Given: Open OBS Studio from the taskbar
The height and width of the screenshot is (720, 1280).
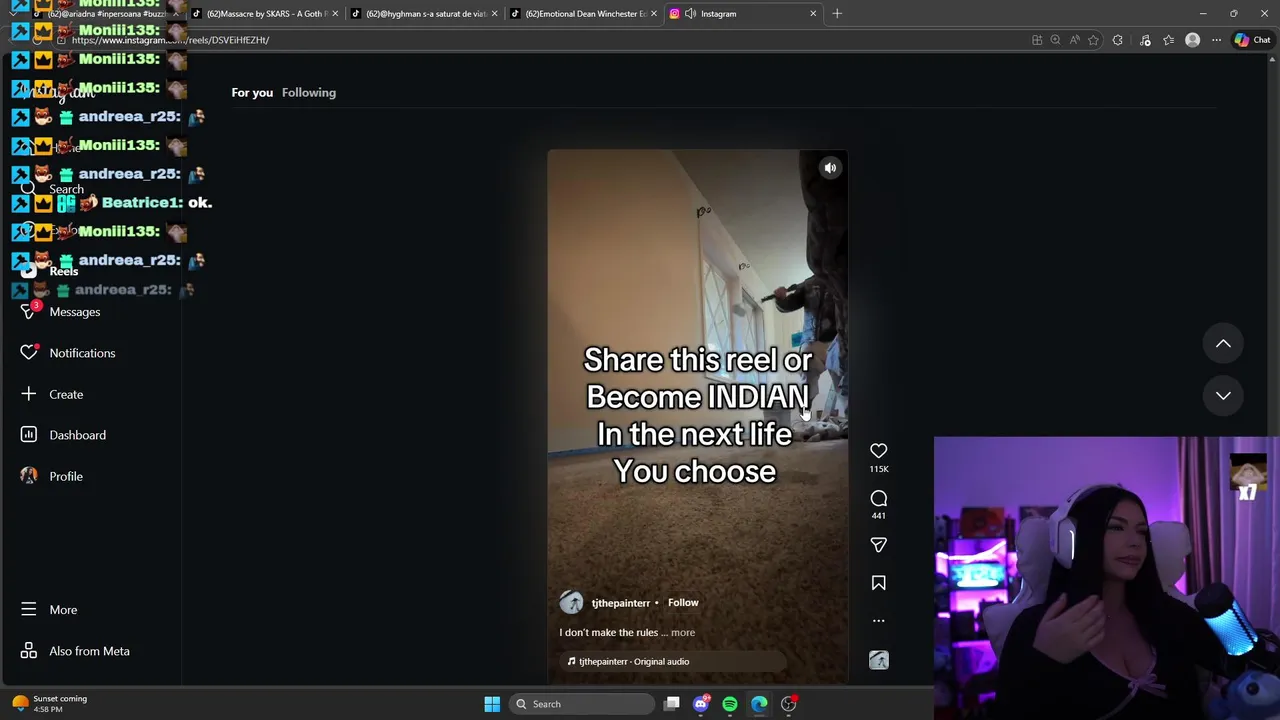Looking at the screenshot, I should tap(788, 704).
